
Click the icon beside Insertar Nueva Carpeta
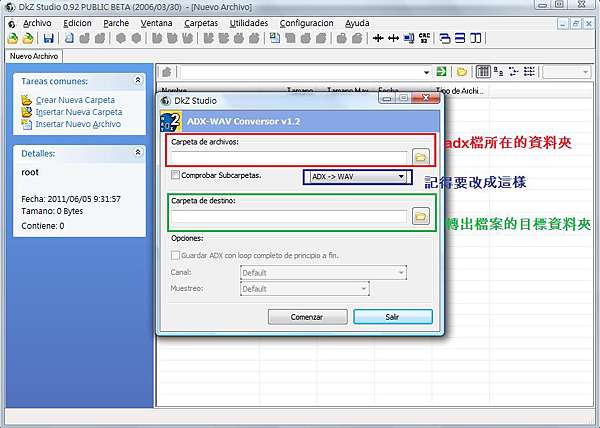pos(26,112)
